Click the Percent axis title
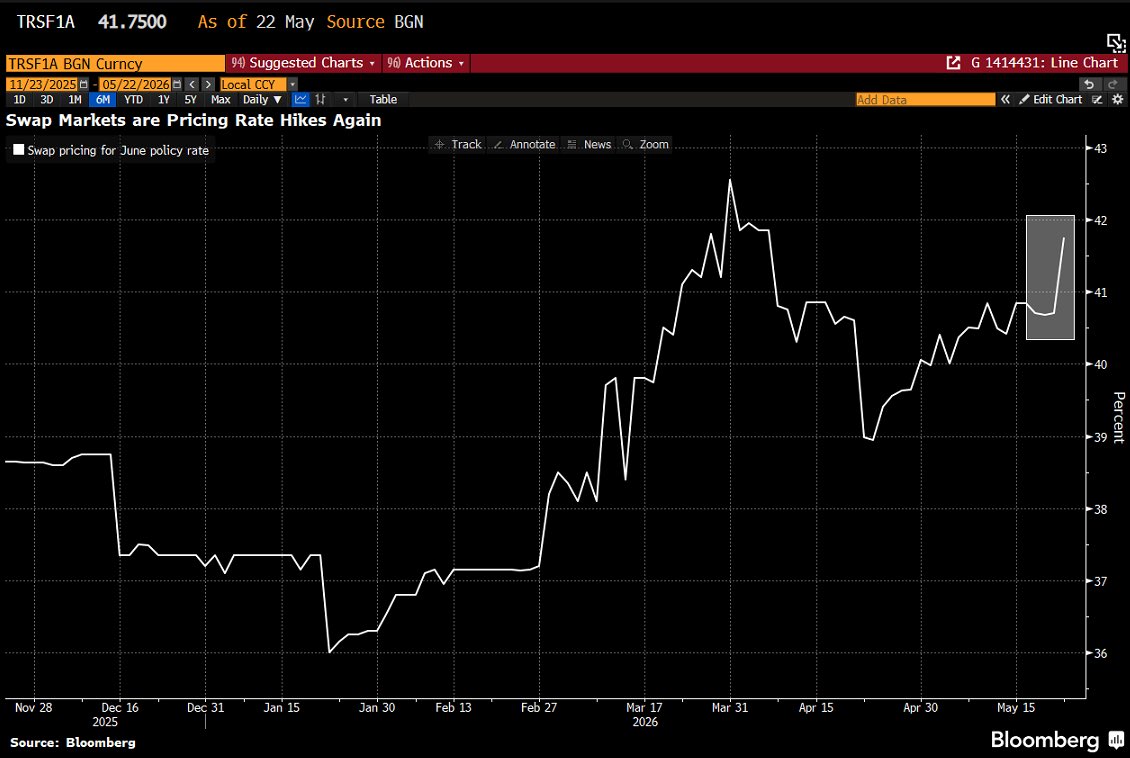1130x758 pixels. click(x=1118, y=417)
